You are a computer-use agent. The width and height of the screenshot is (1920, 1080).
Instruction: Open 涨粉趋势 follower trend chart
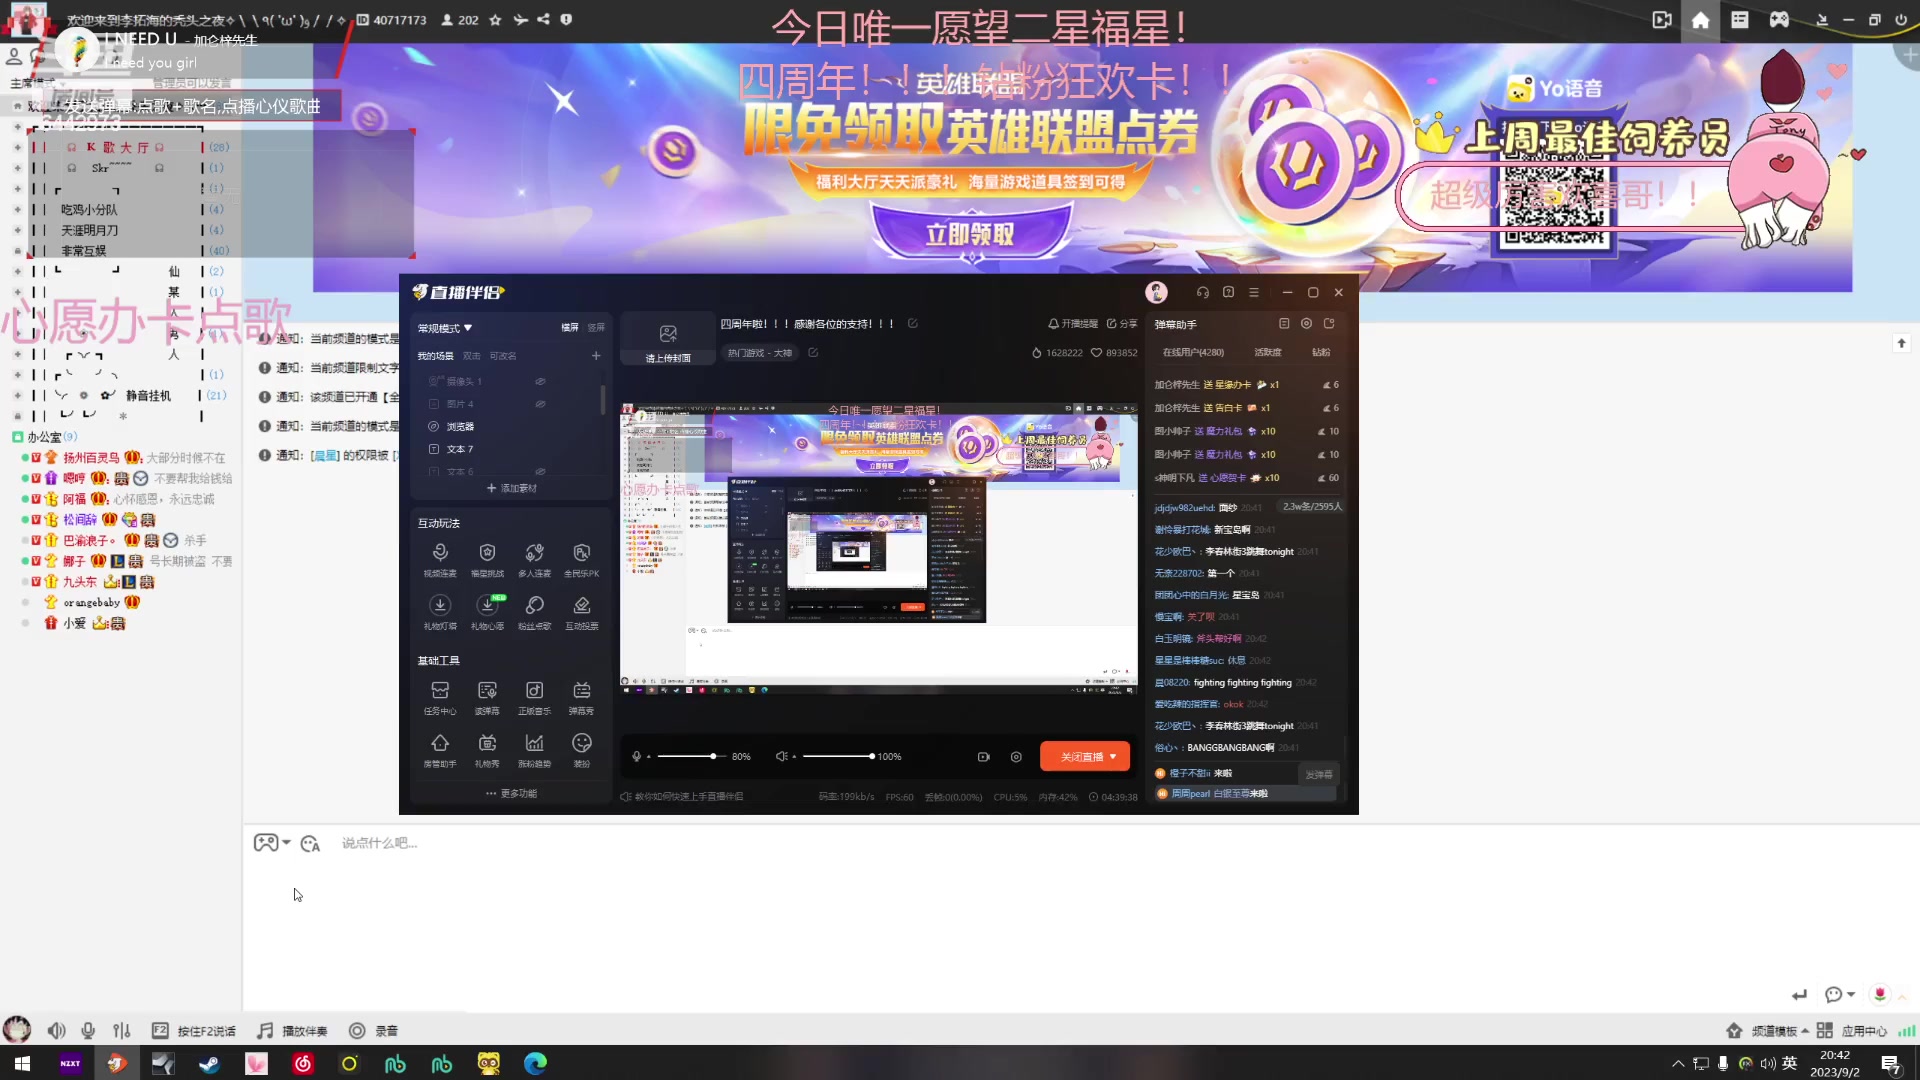click(534, 751)
